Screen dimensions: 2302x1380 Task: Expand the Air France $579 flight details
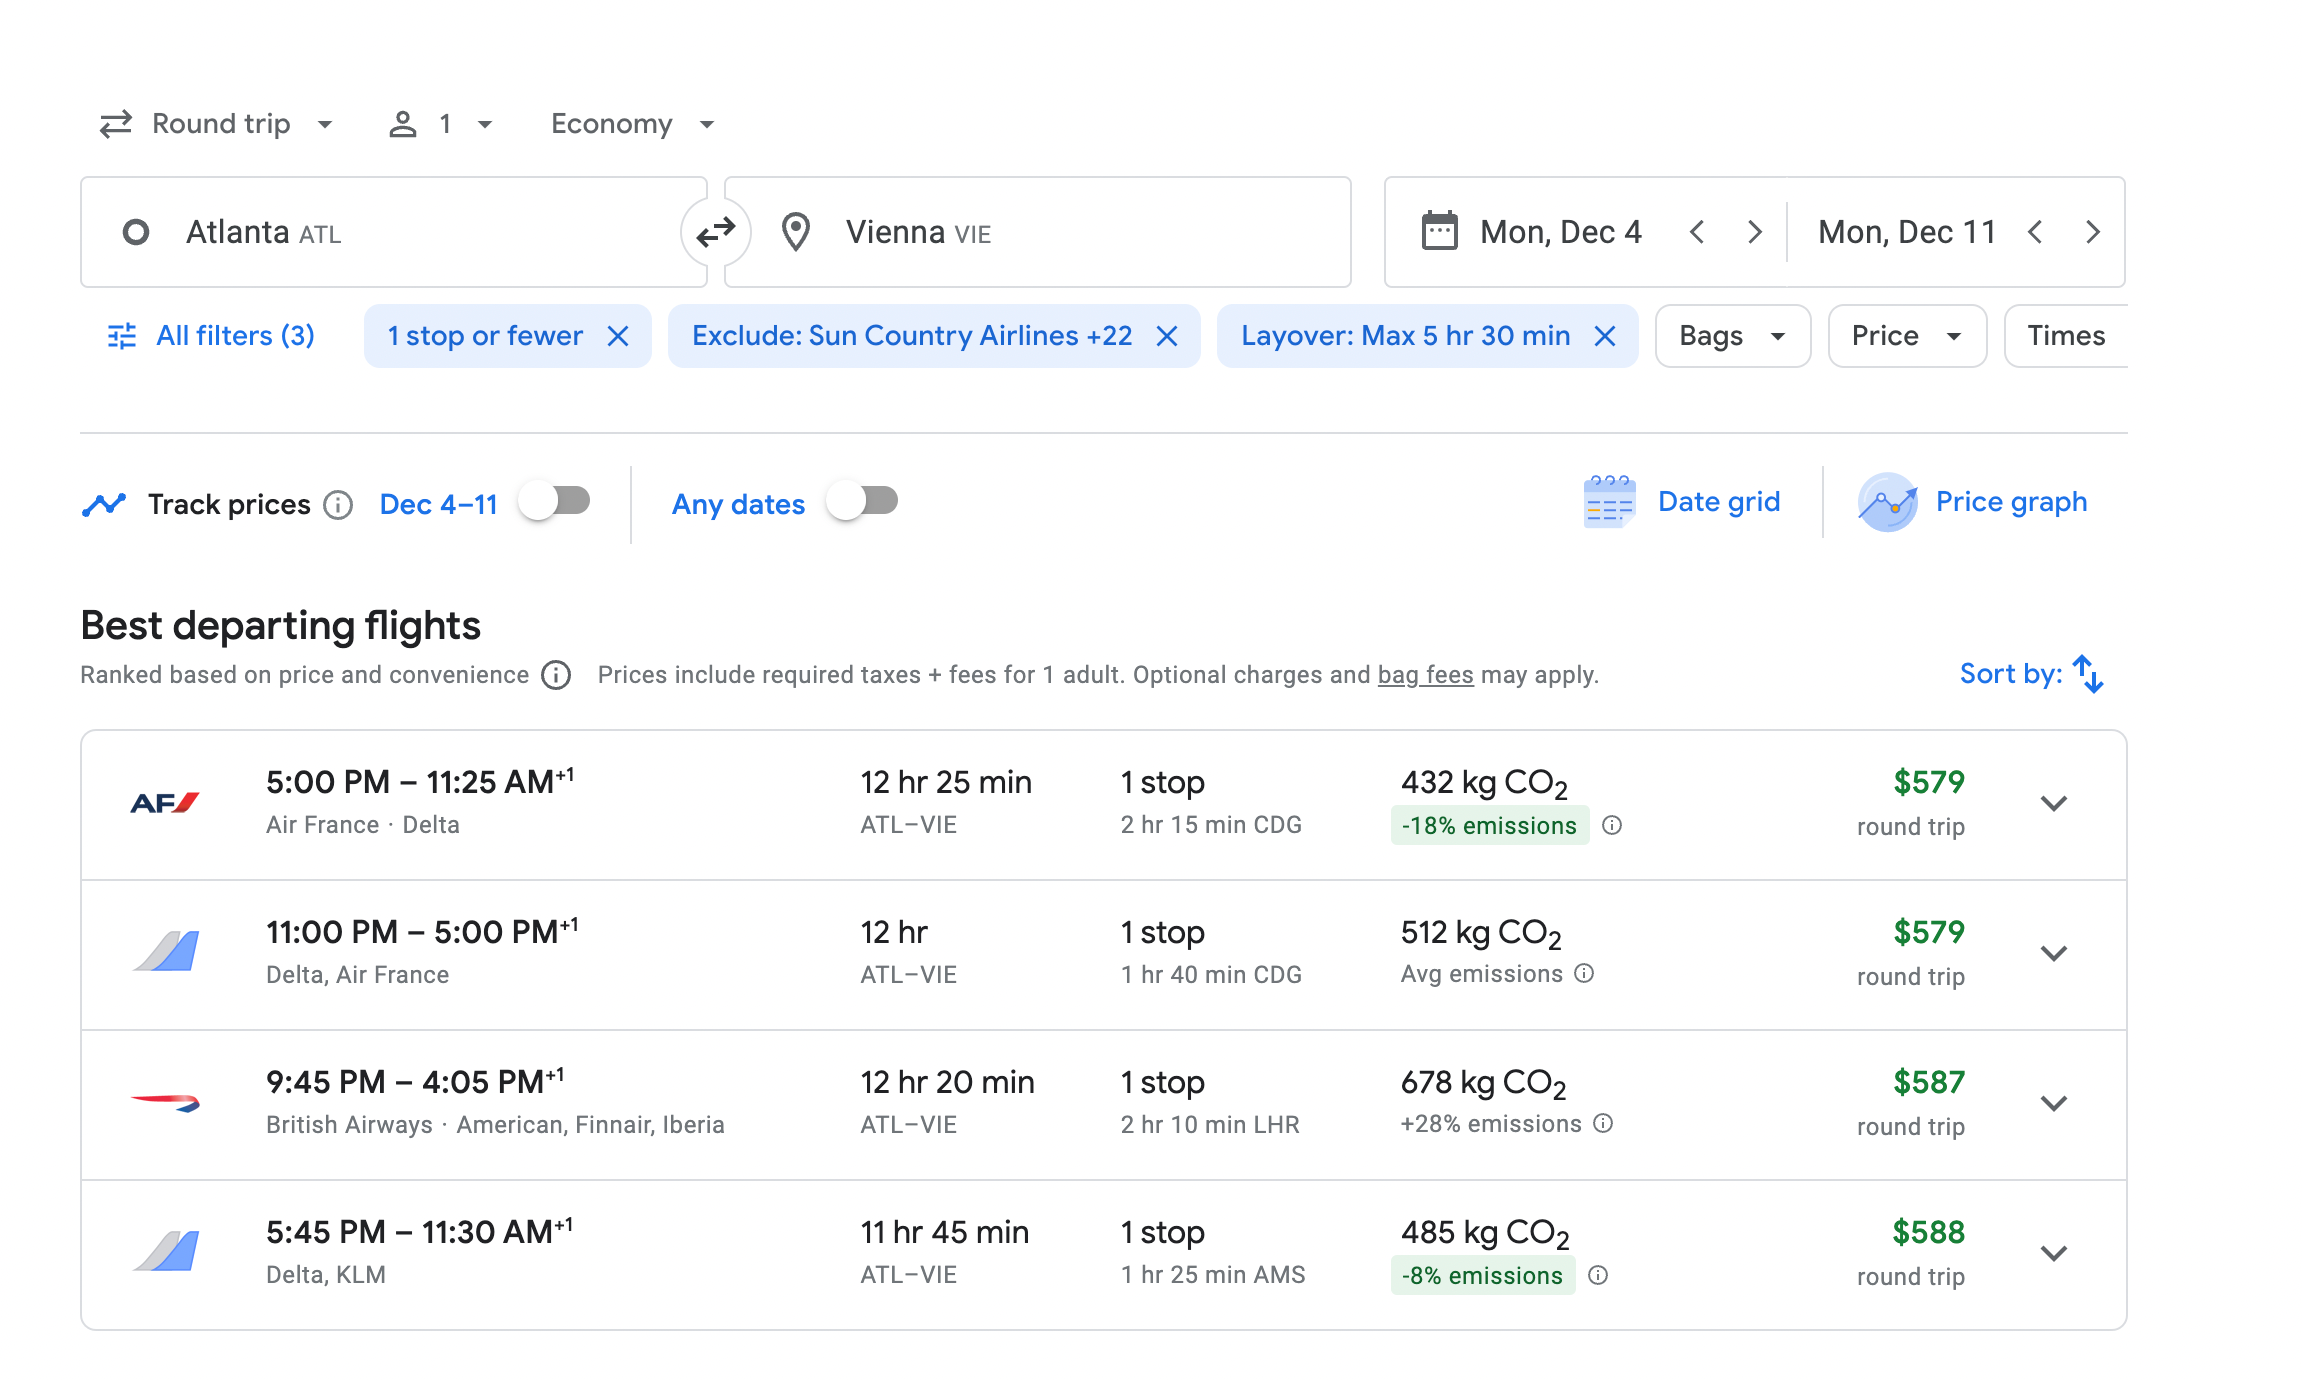pyautogui.click(x=2053, y=804)
